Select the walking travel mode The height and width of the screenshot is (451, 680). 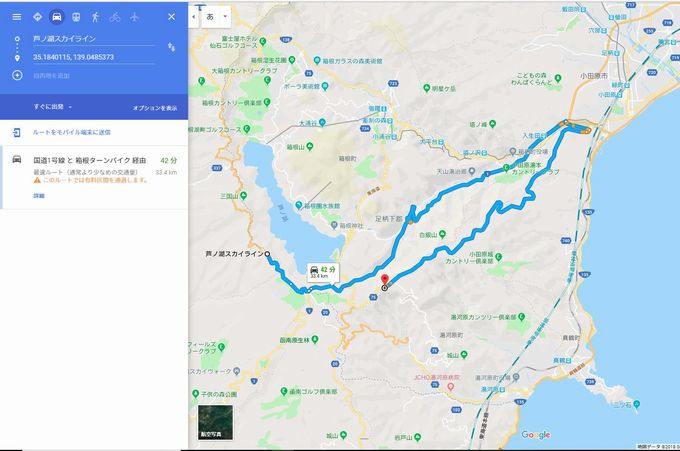(x=95, y=17)
